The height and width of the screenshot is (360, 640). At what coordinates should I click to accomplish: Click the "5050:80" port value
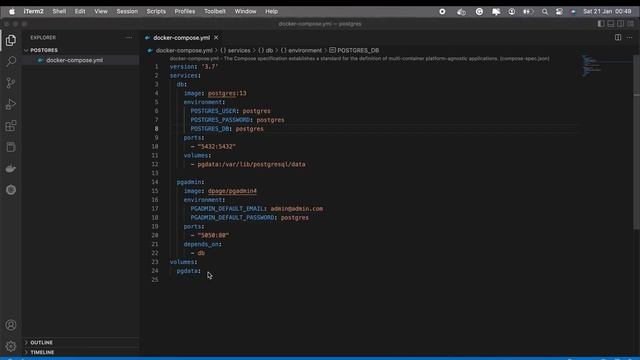(213, 235)
